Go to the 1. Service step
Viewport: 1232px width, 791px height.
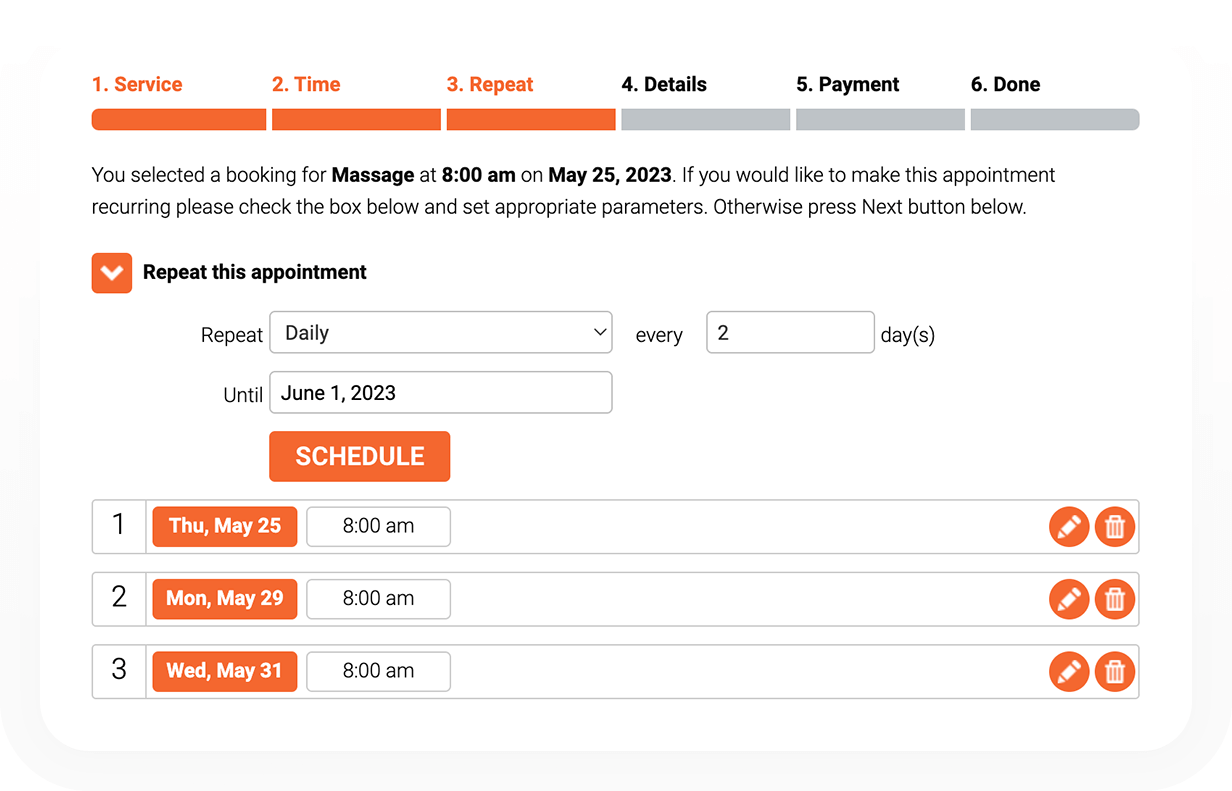pyautogui.click(x=137, y=85)
